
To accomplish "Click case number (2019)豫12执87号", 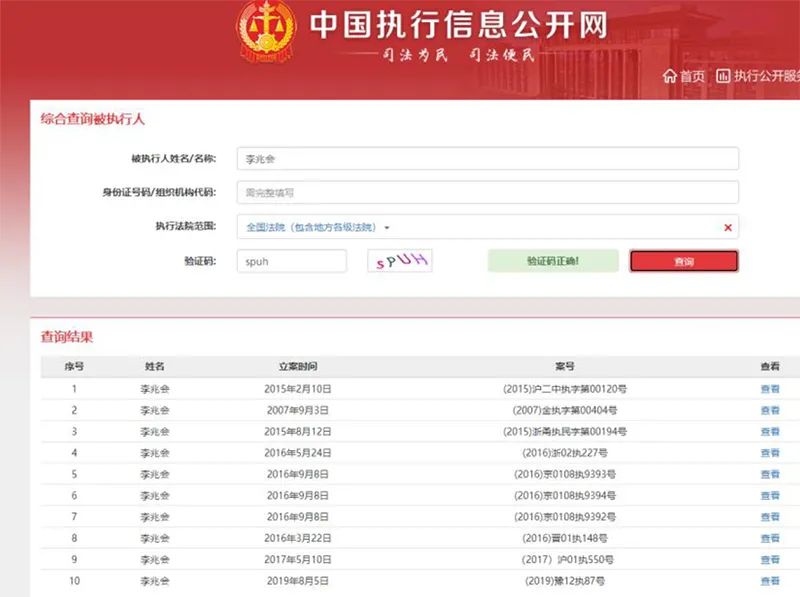I will [565, 581].
